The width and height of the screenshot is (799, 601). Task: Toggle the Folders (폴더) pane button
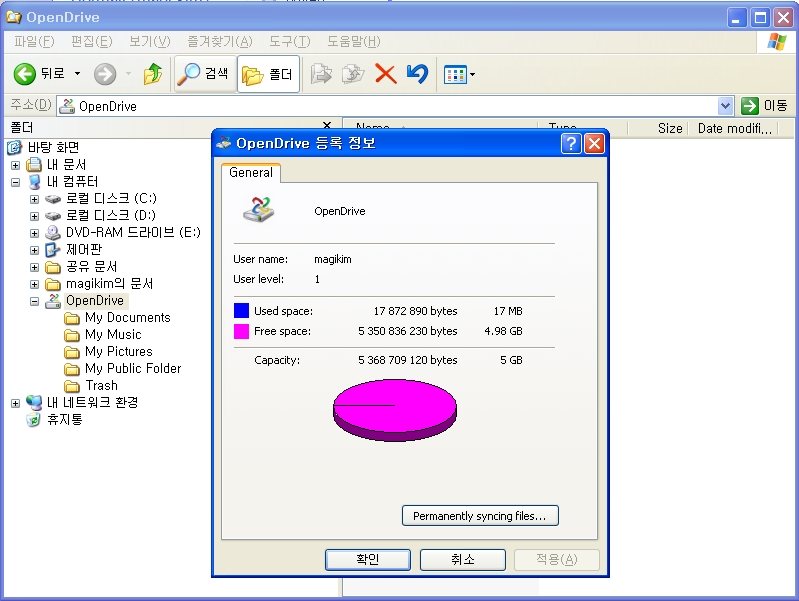coord(268,74)
